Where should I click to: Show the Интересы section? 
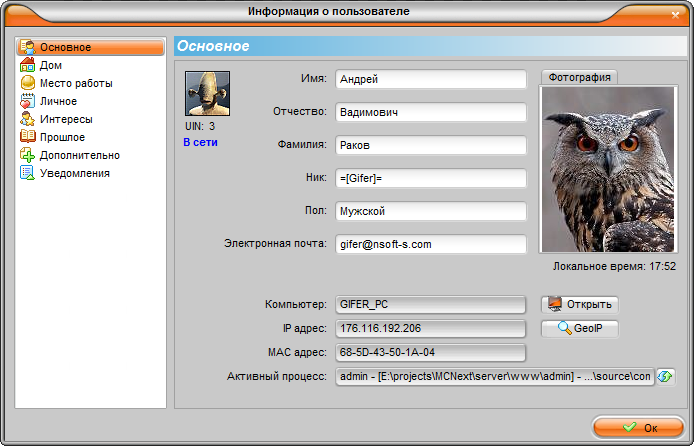(66, 119)
